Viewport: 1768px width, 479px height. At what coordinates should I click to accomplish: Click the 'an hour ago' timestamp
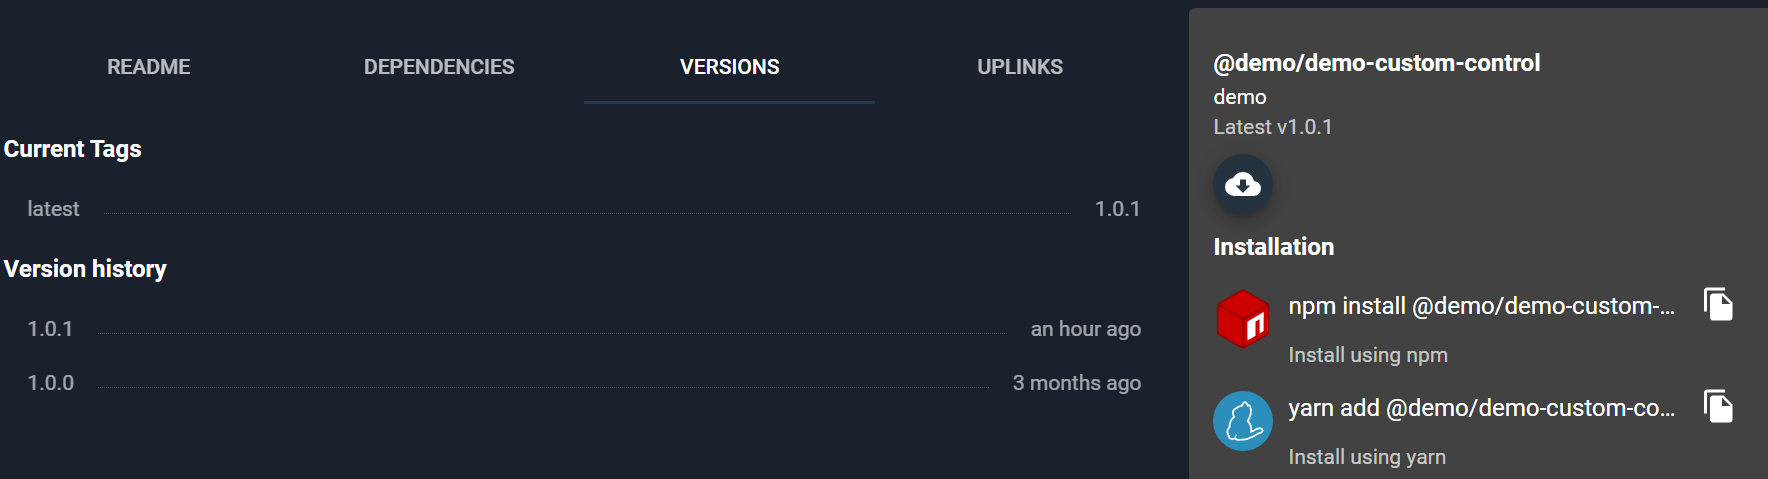click(1085, 329)
